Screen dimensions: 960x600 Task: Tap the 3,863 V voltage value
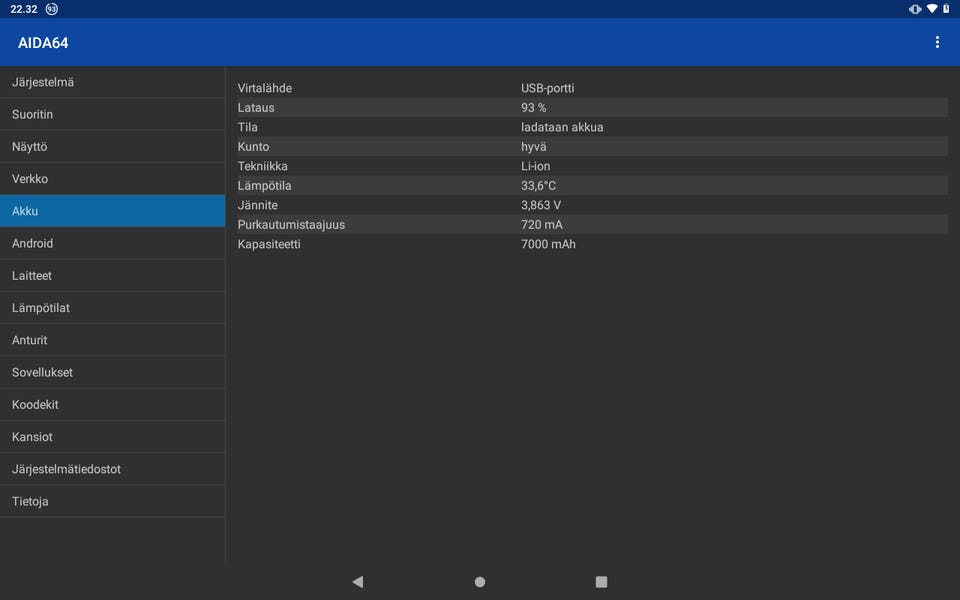(x=541, y=205)
